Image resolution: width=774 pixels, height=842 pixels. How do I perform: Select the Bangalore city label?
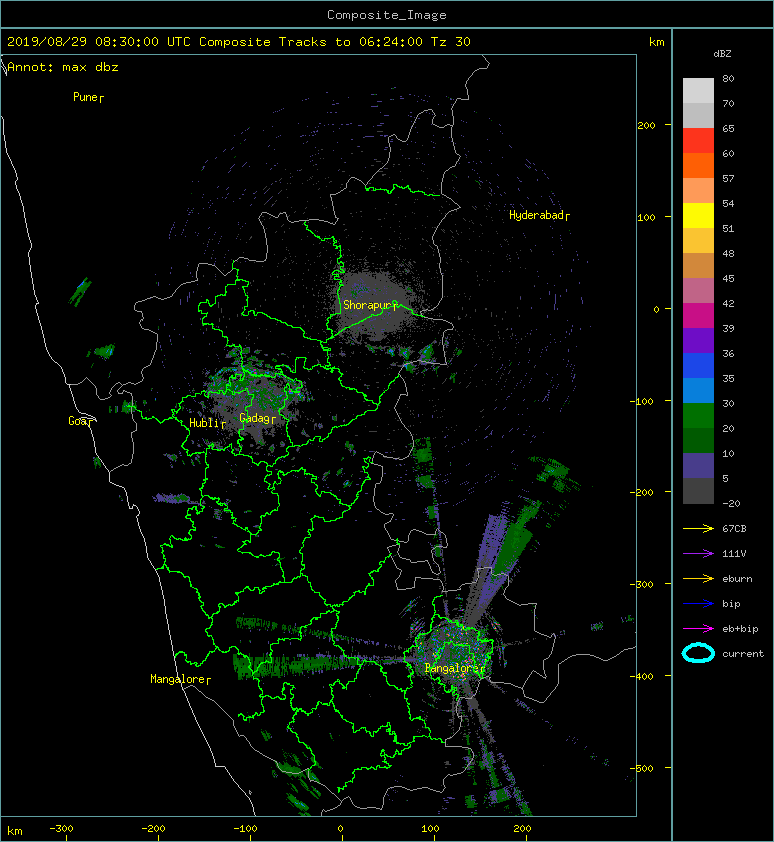click(x=454, y=668)
